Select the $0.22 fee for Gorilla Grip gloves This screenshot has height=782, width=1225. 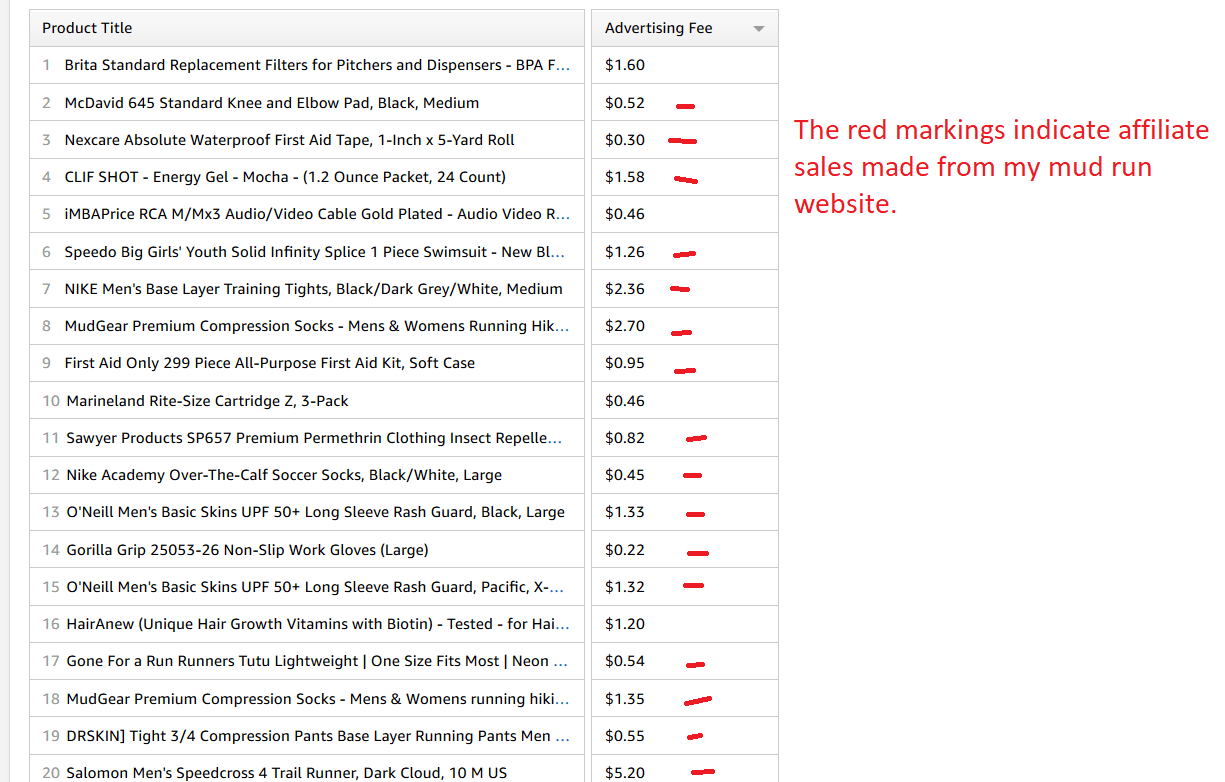[x=625, y=550]
